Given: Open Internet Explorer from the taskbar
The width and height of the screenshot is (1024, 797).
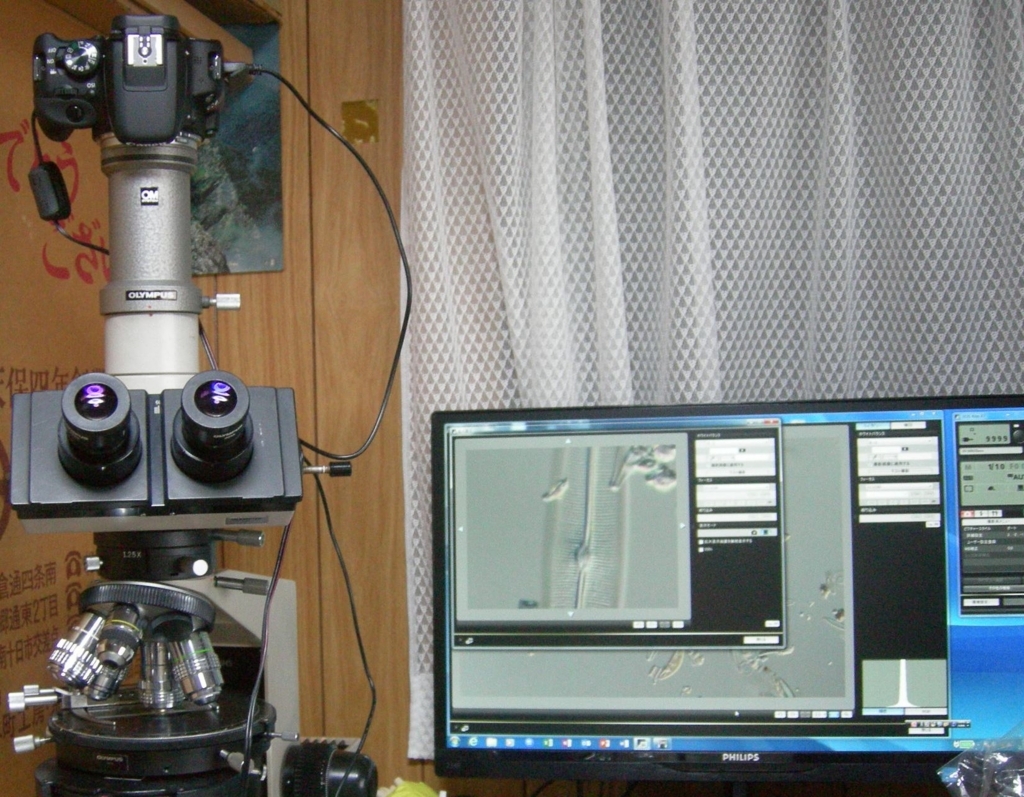Looking at the screenshot, I should (x=473, y=742).
